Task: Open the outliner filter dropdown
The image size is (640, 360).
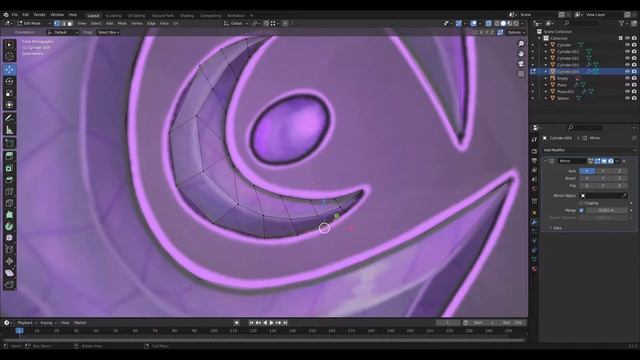Action: [x=623, y=24]
